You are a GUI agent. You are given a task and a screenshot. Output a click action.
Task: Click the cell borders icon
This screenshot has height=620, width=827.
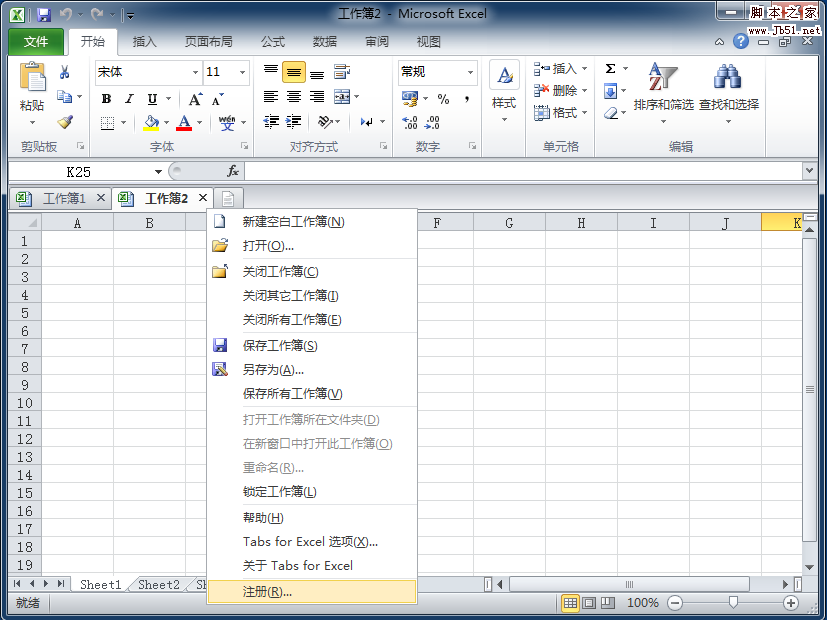107,123
